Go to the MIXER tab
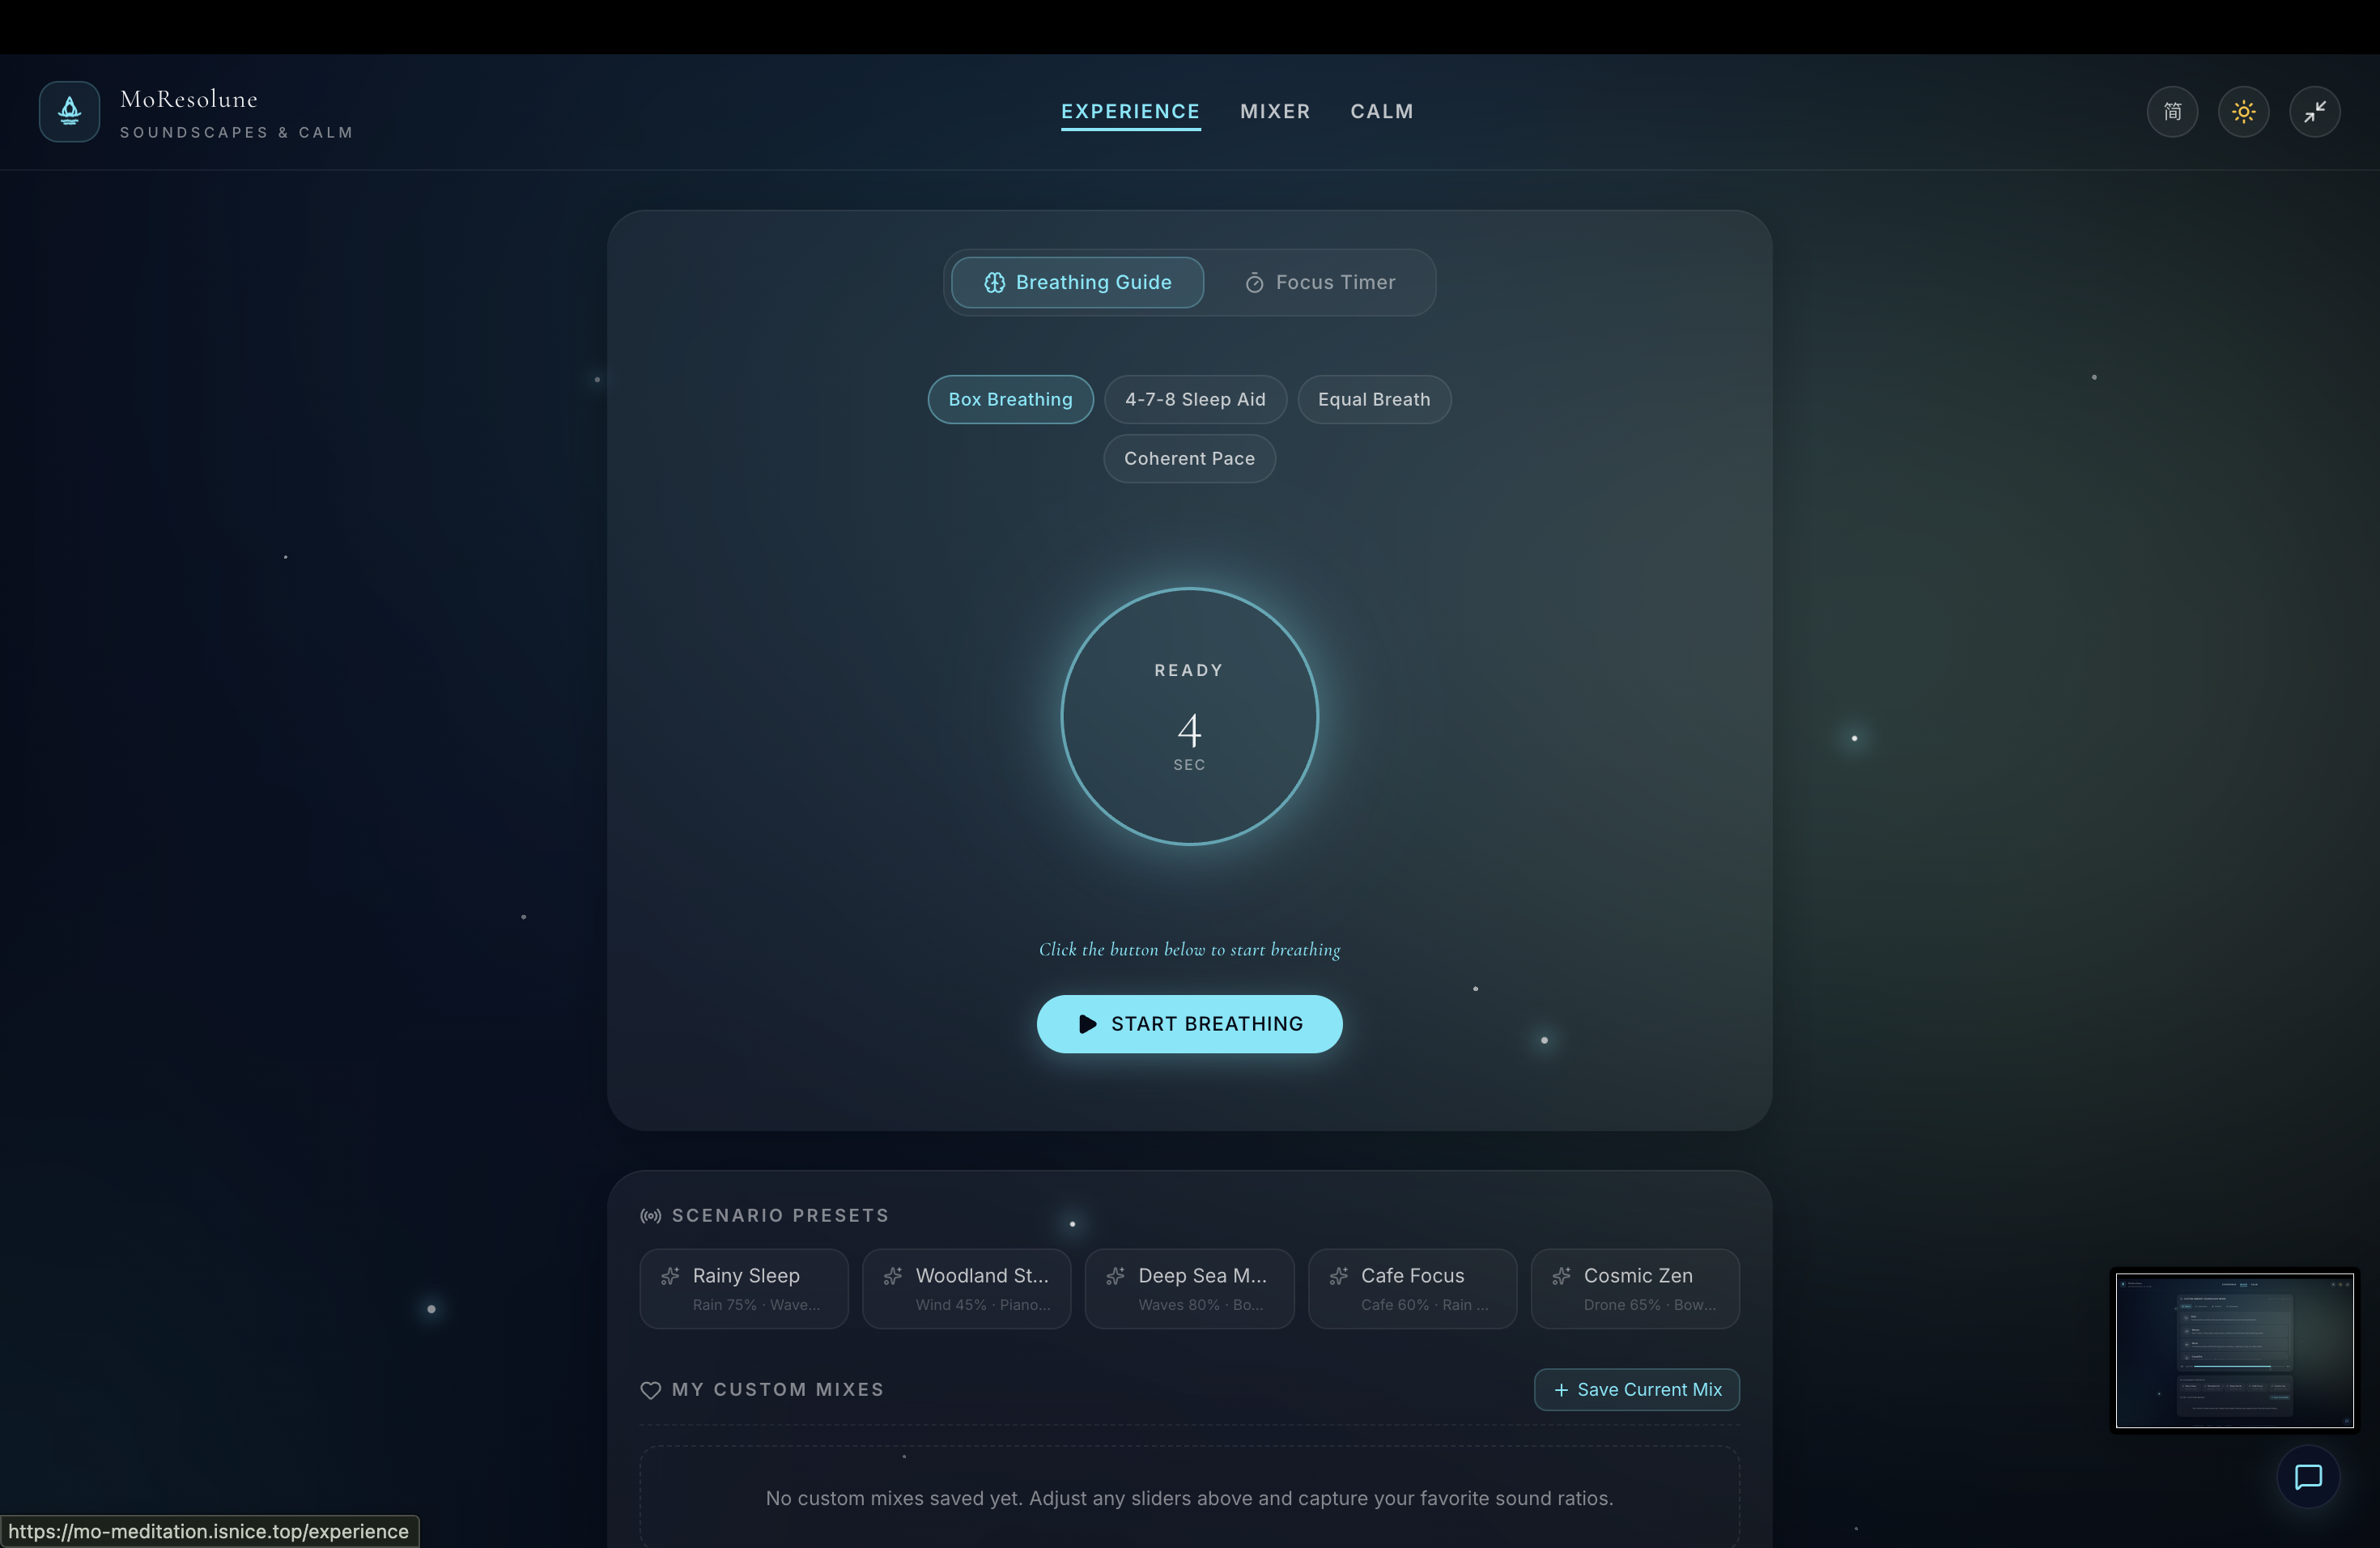The image size is (2380, 1548). point(1275,111)
